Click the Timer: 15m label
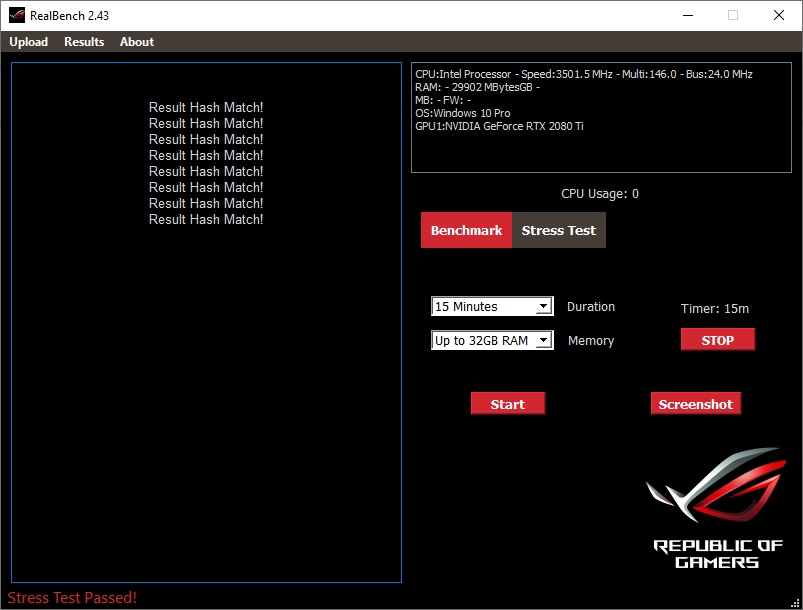 (x=714, y=308)
